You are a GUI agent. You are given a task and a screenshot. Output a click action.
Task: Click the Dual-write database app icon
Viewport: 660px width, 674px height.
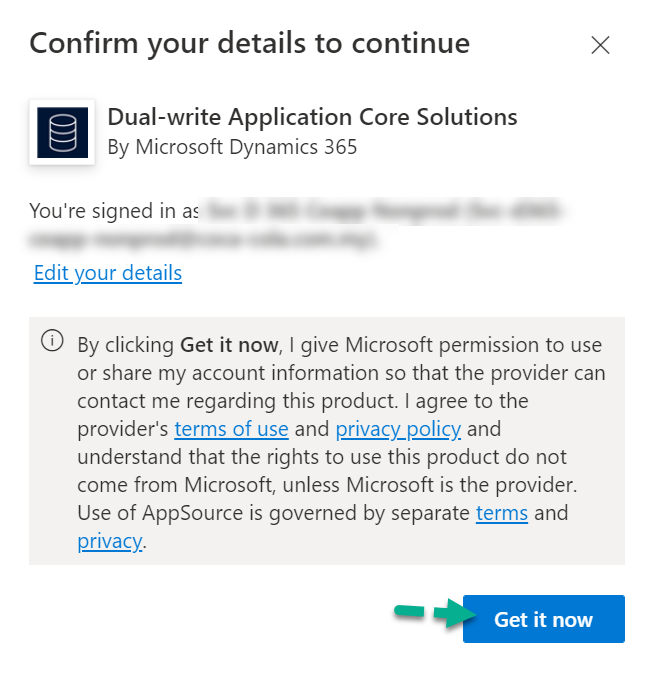pyautogui.click(x=62, y=132)
